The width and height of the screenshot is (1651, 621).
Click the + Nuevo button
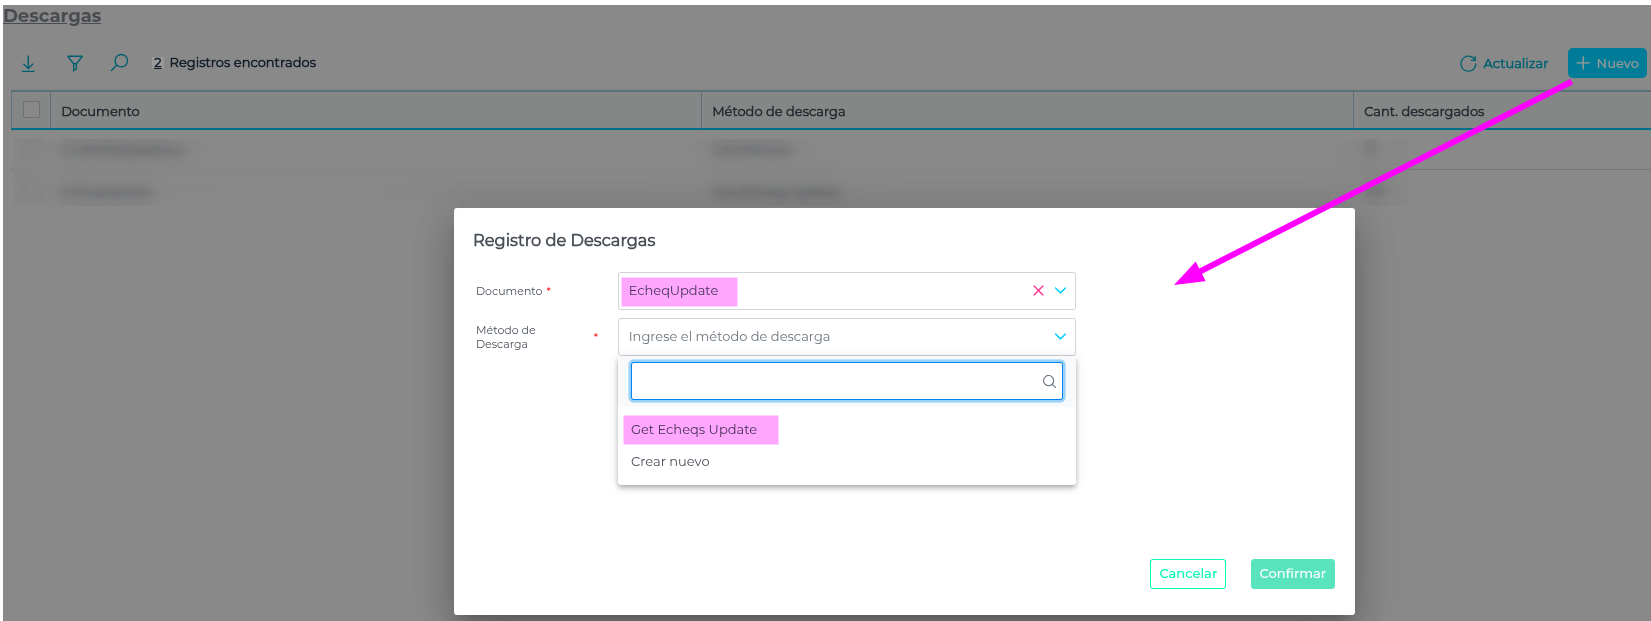click(x=1606, y=63)
